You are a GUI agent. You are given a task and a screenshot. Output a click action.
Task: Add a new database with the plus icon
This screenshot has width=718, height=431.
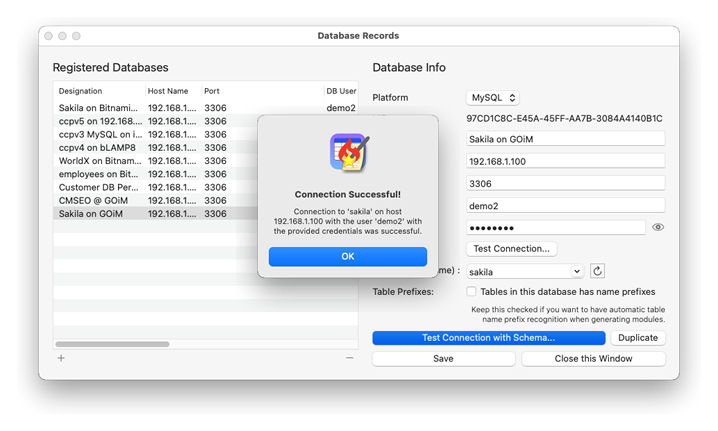[x=61, y=358]
